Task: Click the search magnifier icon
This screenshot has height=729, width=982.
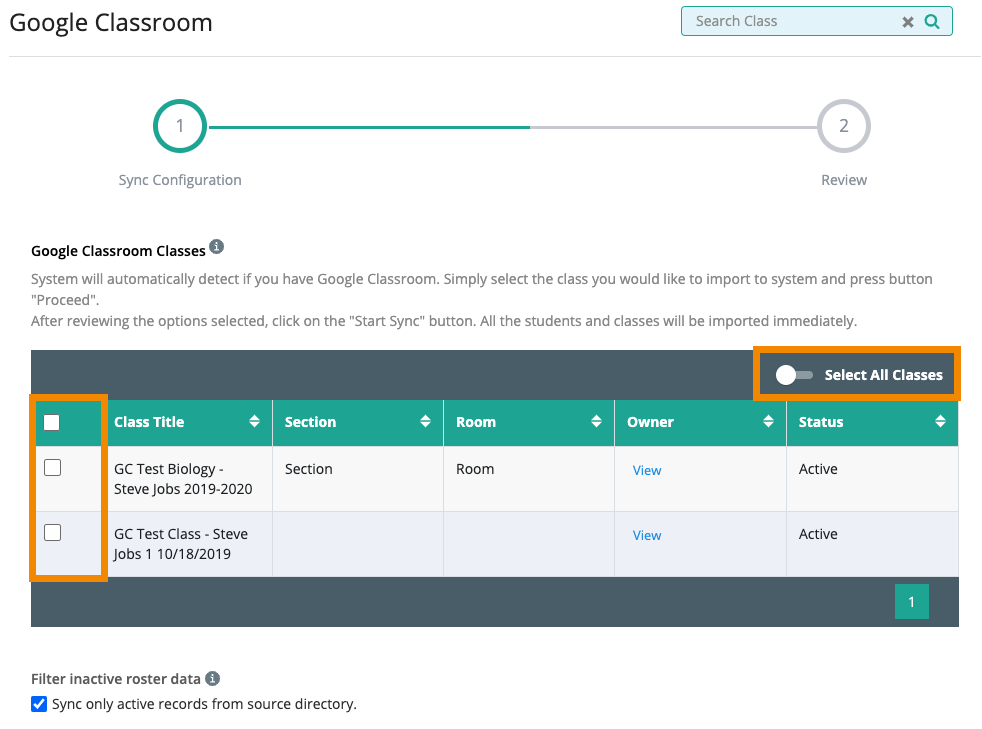Action: tap(932, 21)
